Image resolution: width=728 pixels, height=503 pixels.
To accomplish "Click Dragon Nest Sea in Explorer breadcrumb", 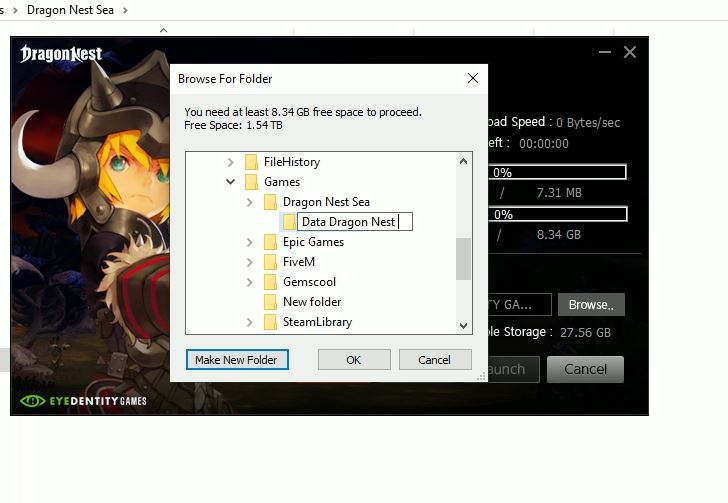I will pos(70,10).
